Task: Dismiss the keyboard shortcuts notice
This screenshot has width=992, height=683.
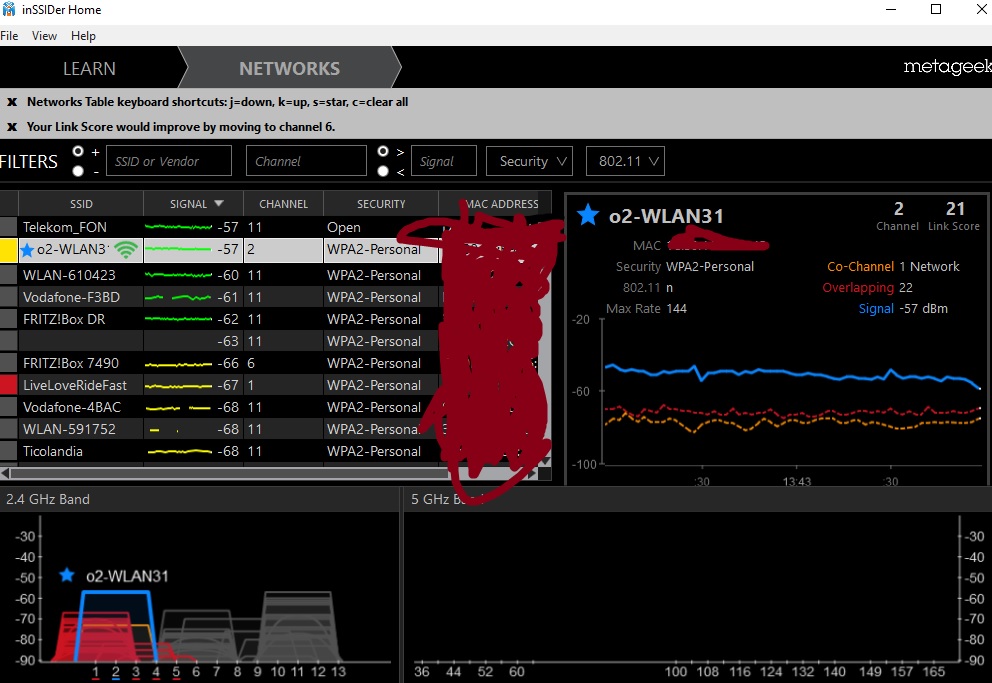Action: point(11,102)
